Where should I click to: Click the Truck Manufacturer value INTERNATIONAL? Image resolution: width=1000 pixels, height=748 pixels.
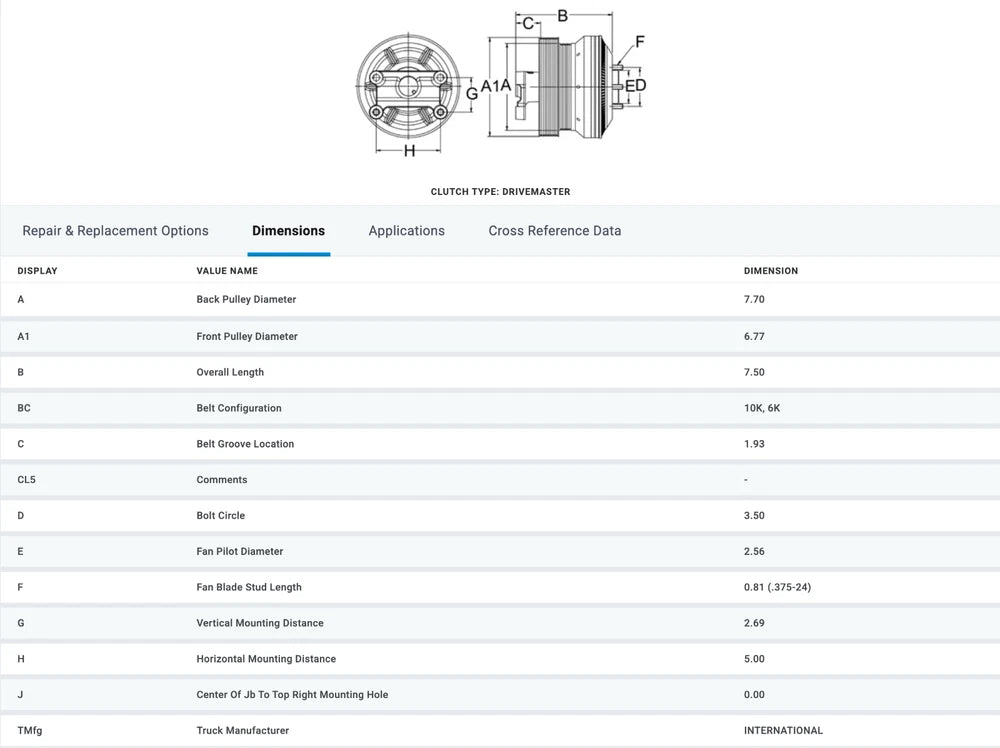pos(783,731)
